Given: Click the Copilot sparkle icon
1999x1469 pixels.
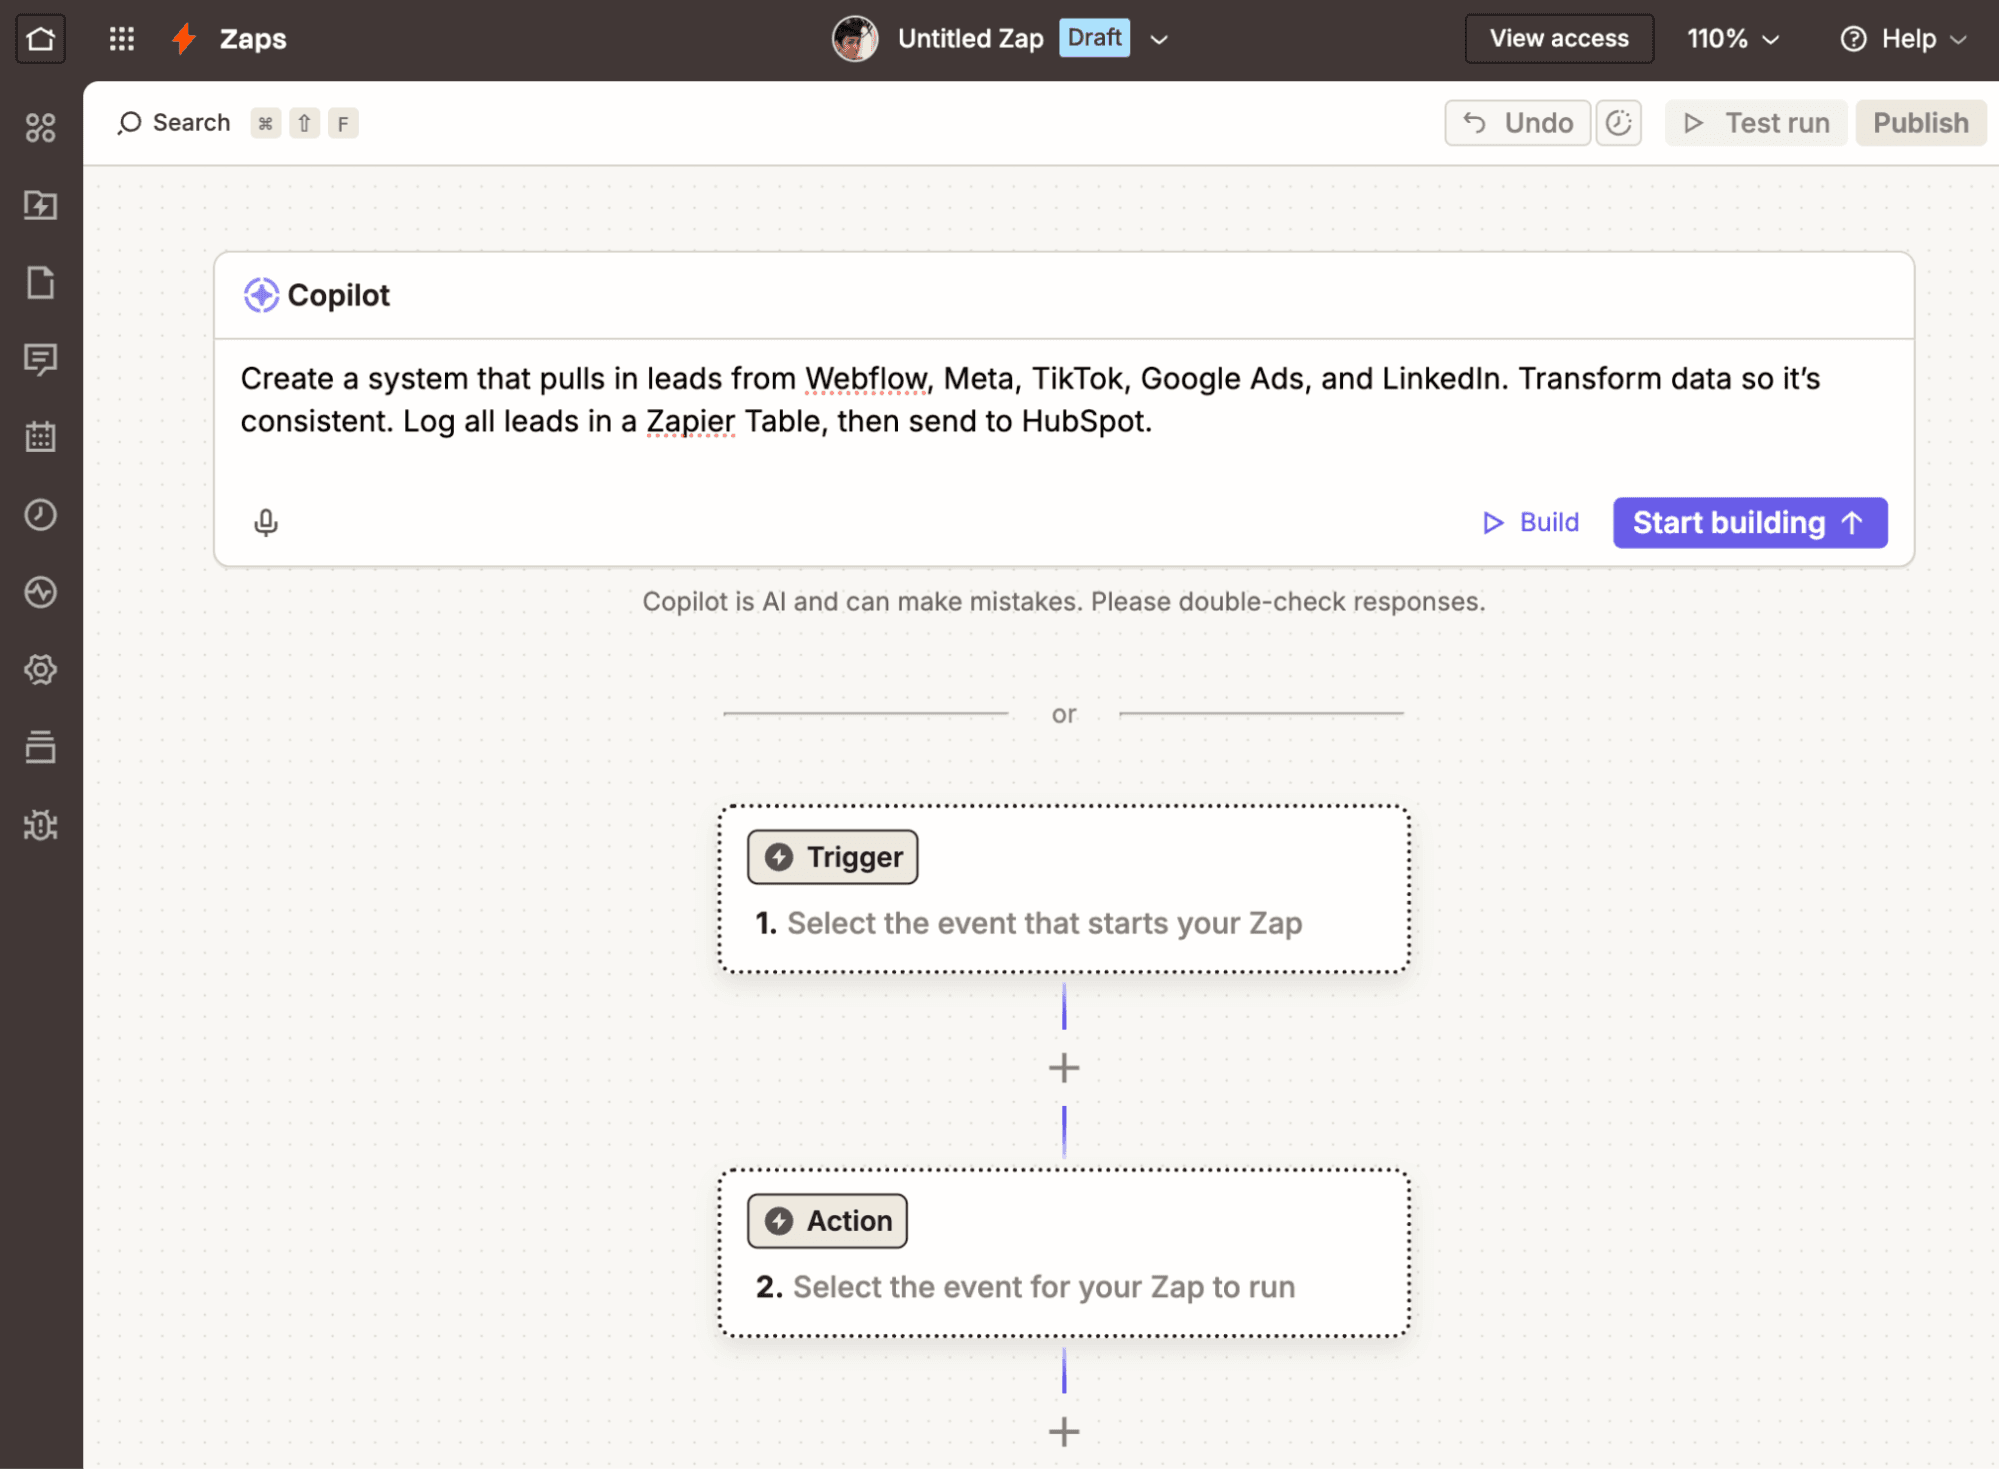Looking at the screenshot, I should click(261, 296).
